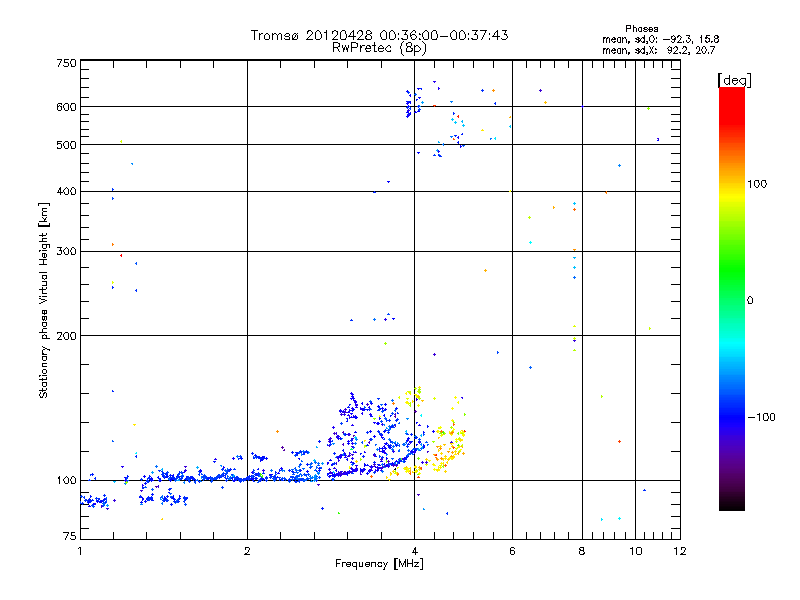Click the 'Phases' heading at top right
Screen dimensions: 800x600
point(641,29)
